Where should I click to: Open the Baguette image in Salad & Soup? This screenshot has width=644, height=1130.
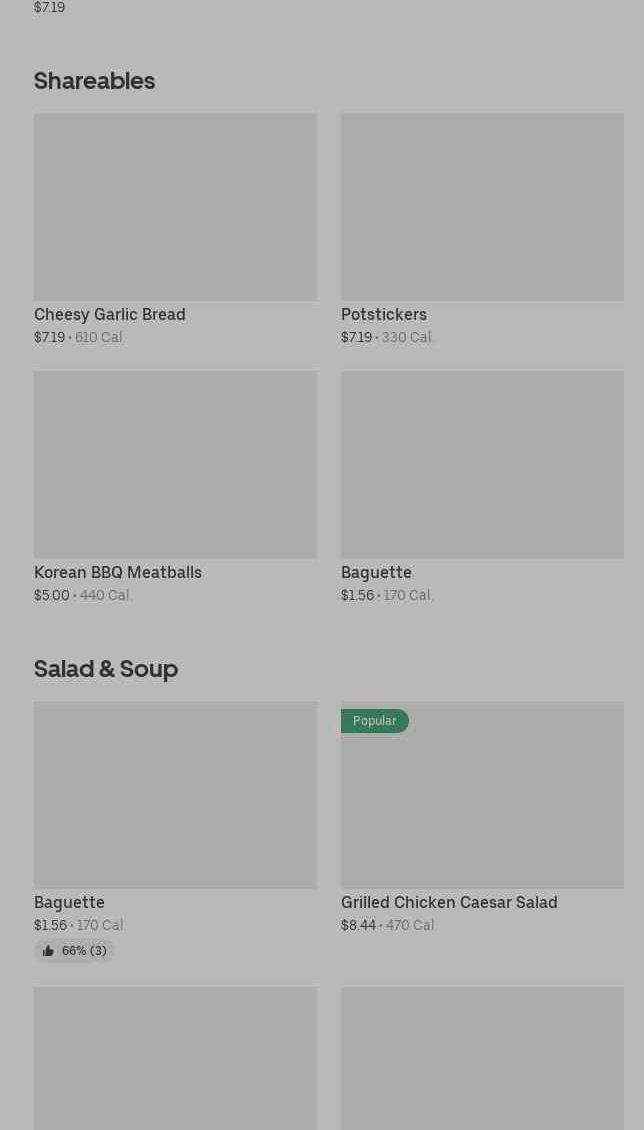175,795
